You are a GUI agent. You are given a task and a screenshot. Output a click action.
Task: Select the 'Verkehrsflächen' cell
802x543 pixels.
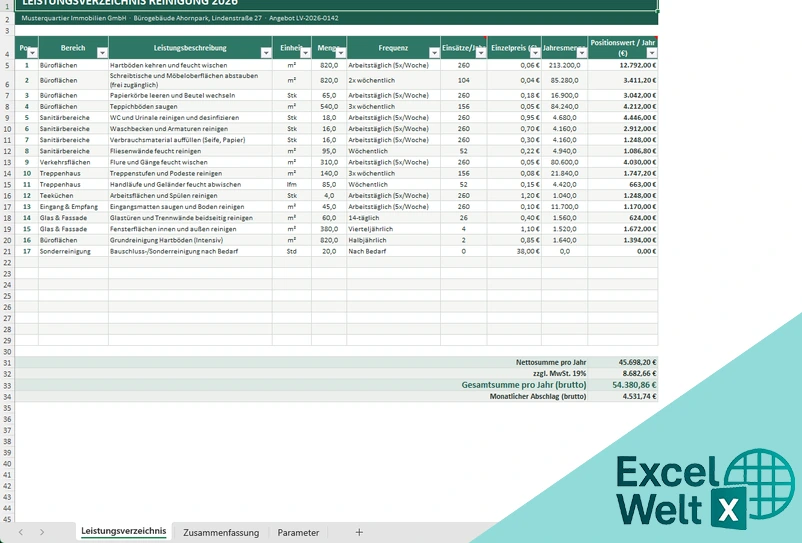pos(73,163)
